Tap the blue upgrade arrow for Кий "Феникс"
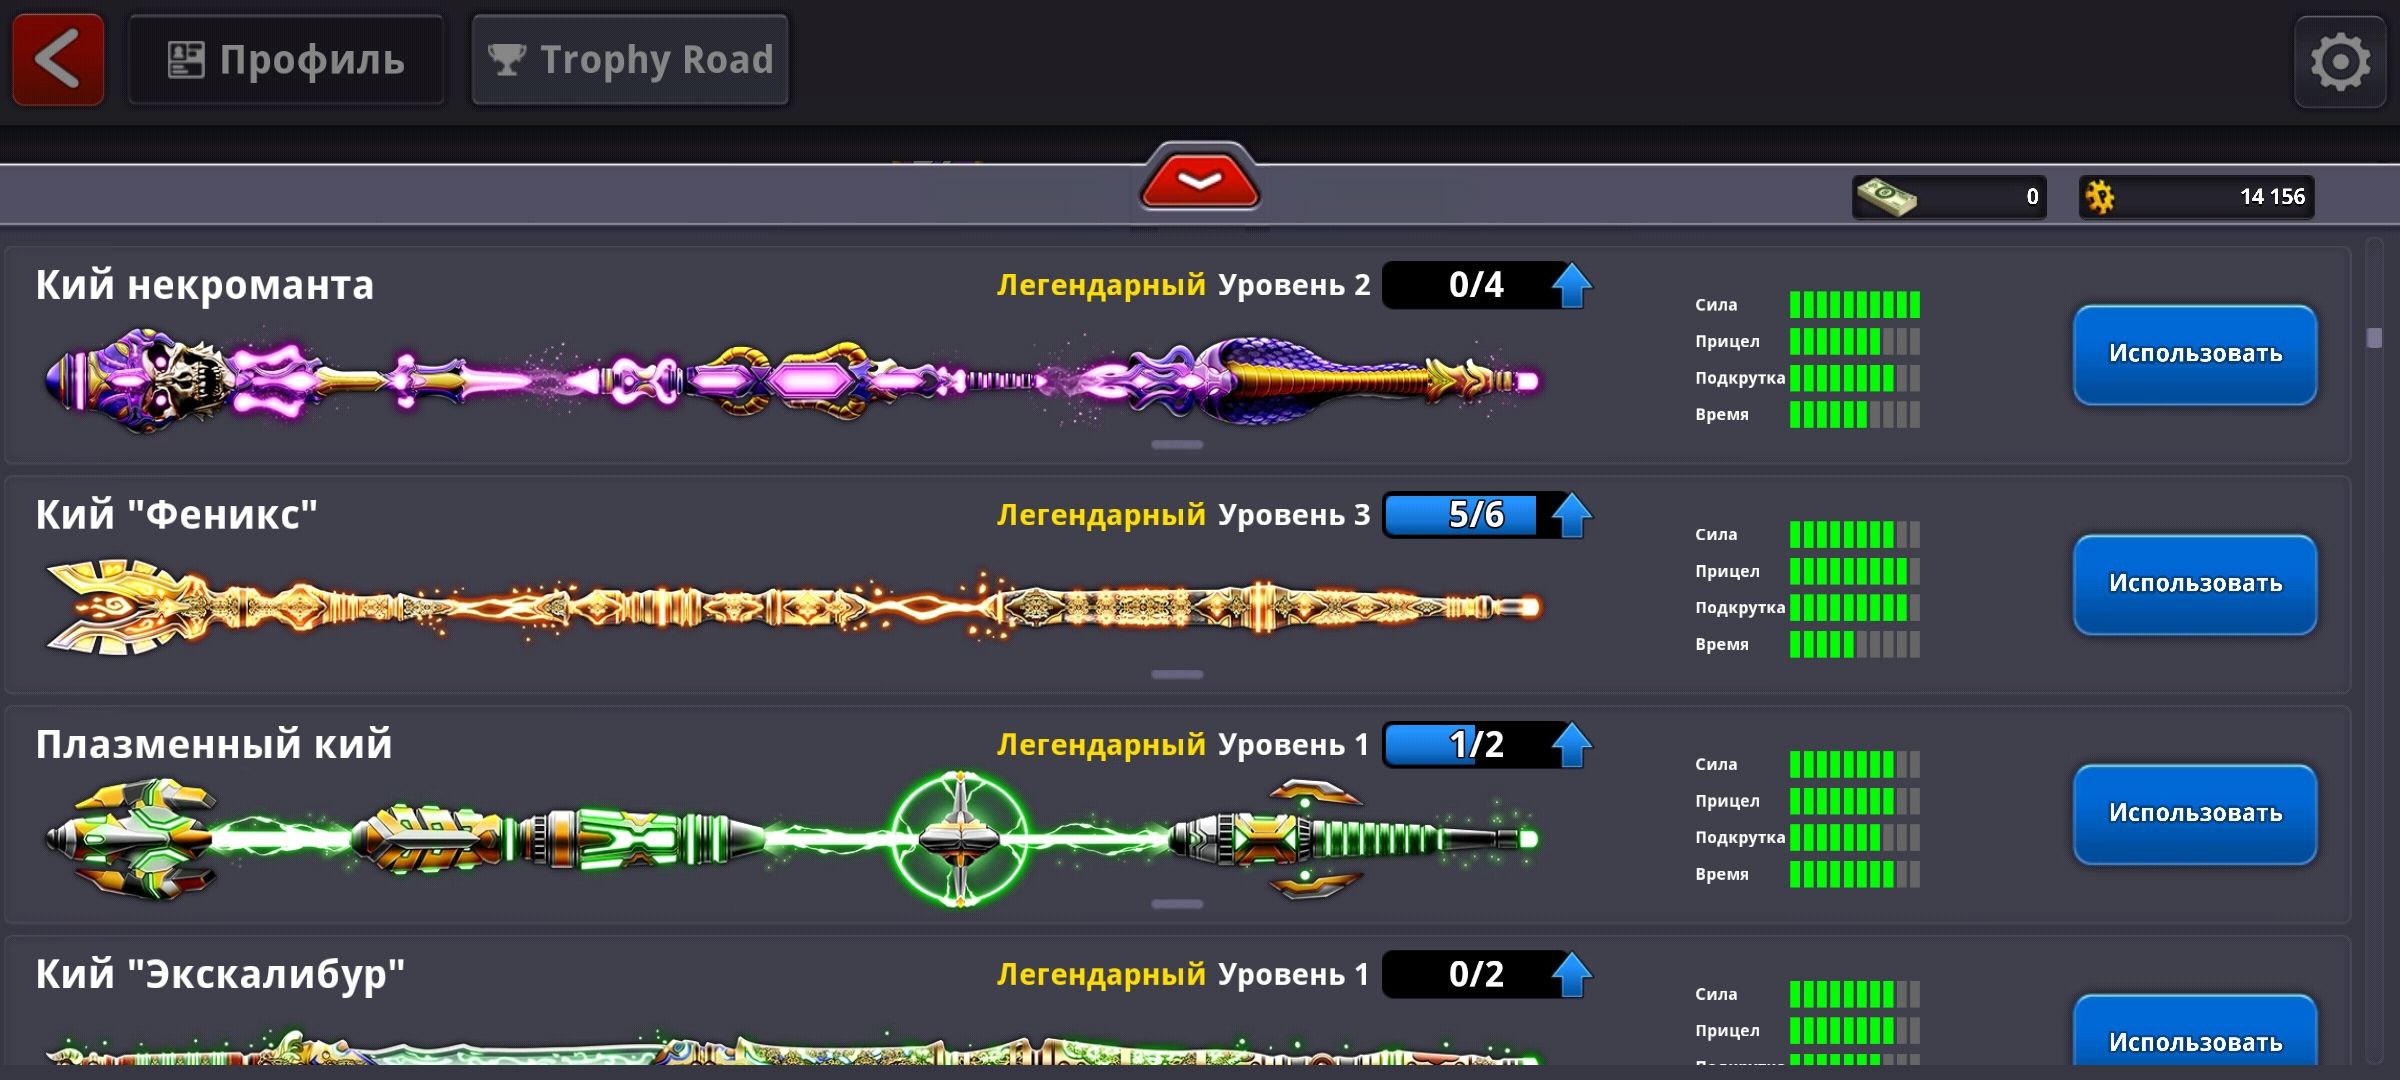 [x=1572, y=515]
